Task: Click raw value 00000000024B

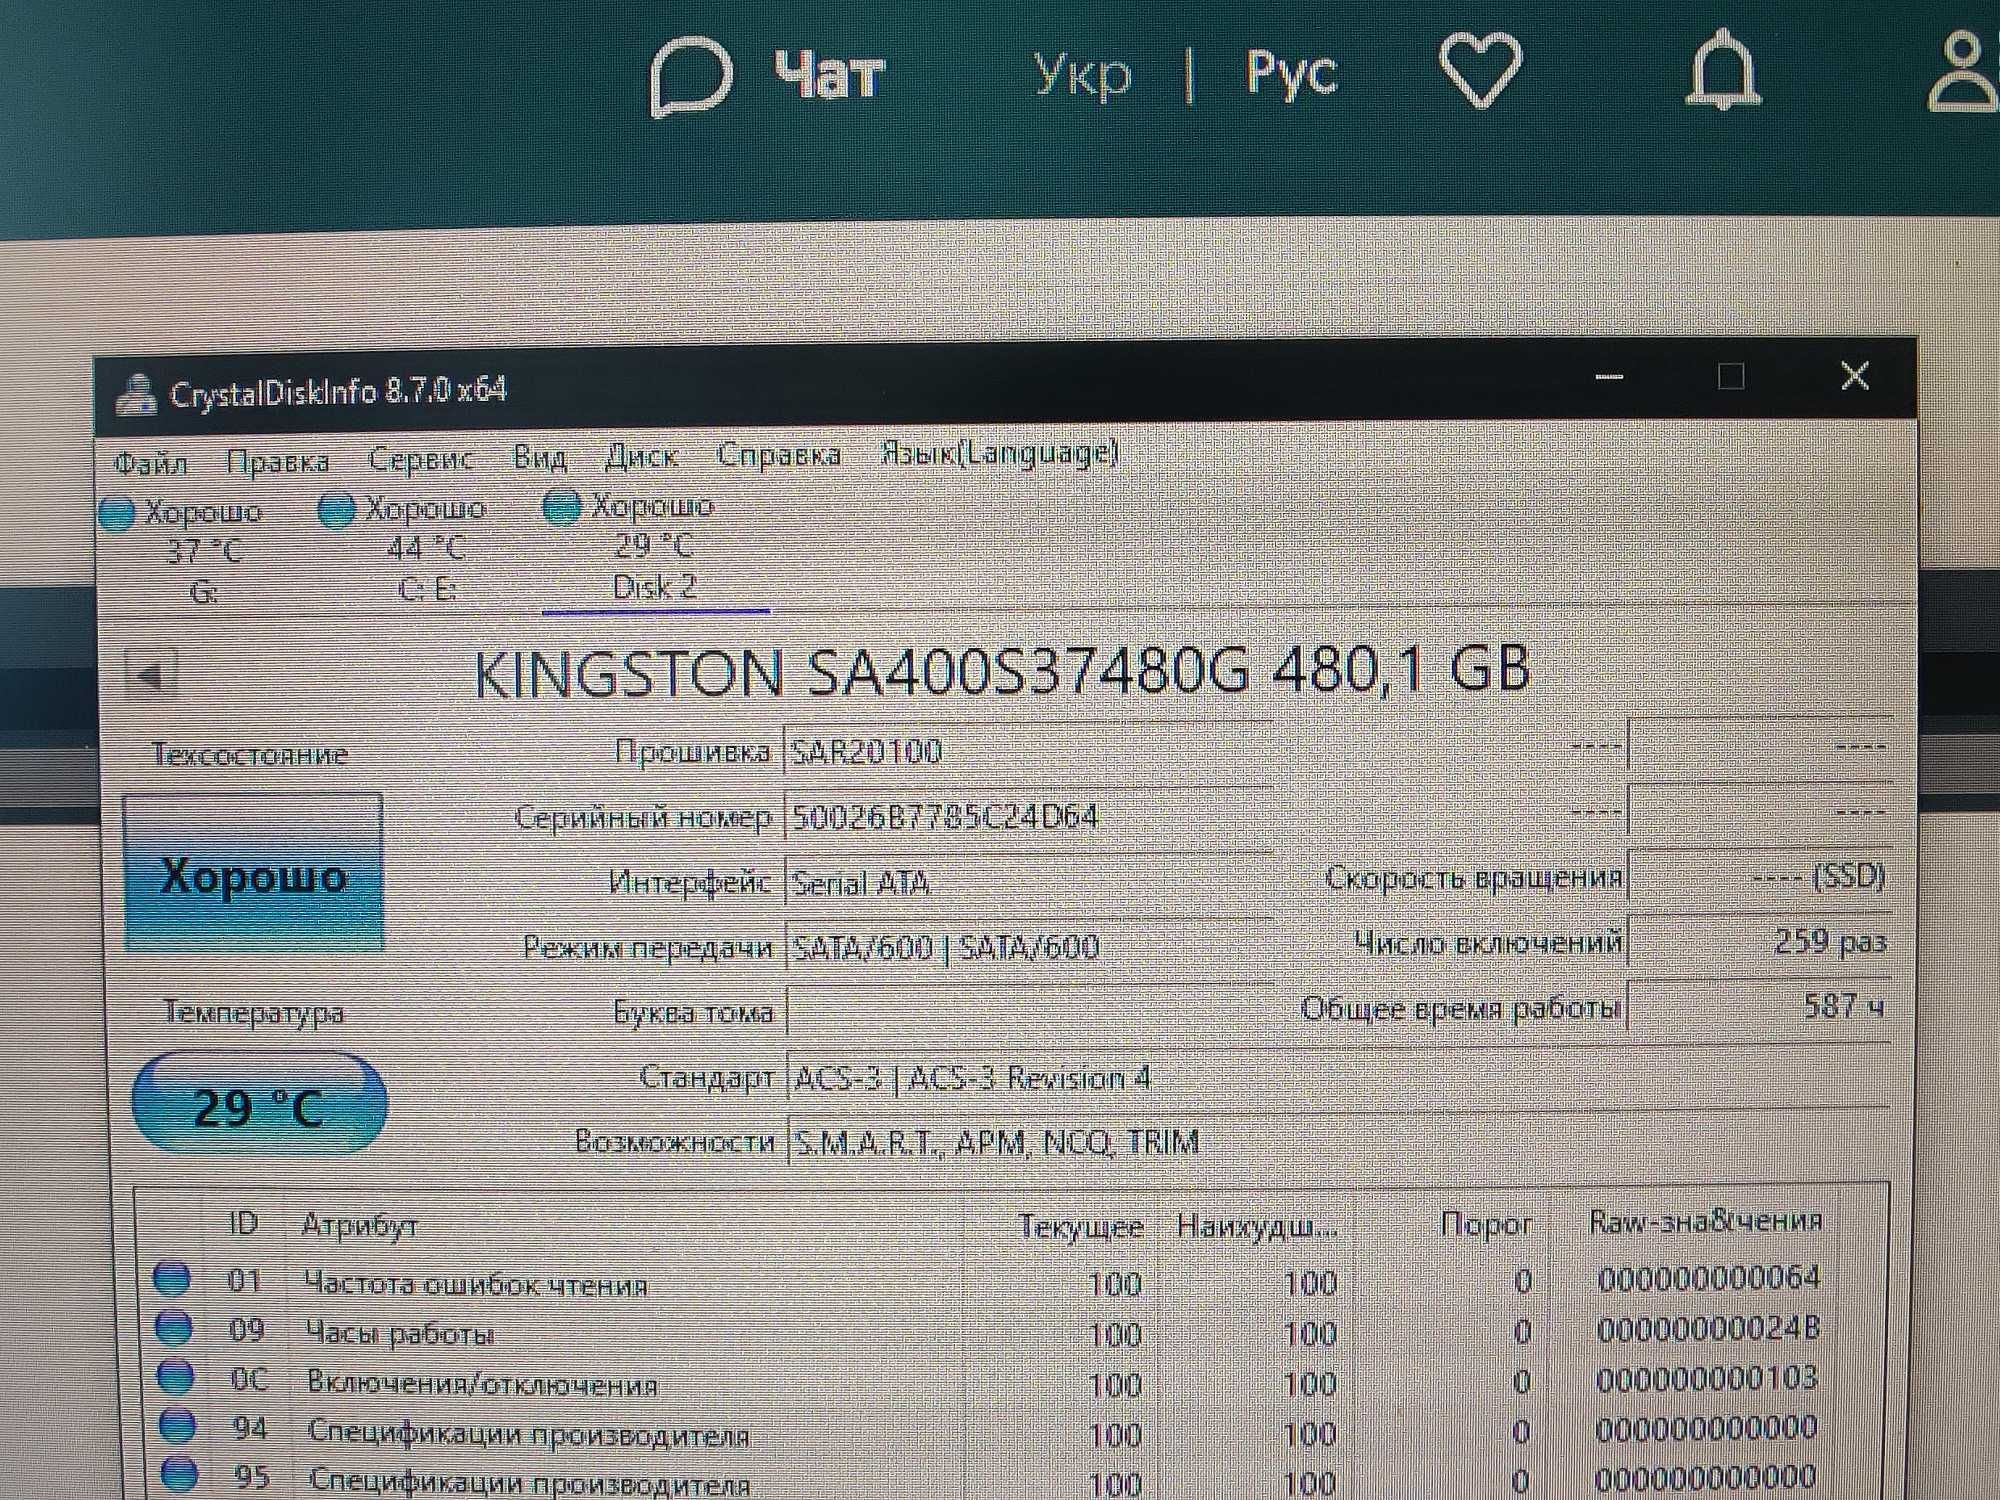Action: (1709, 1328)
